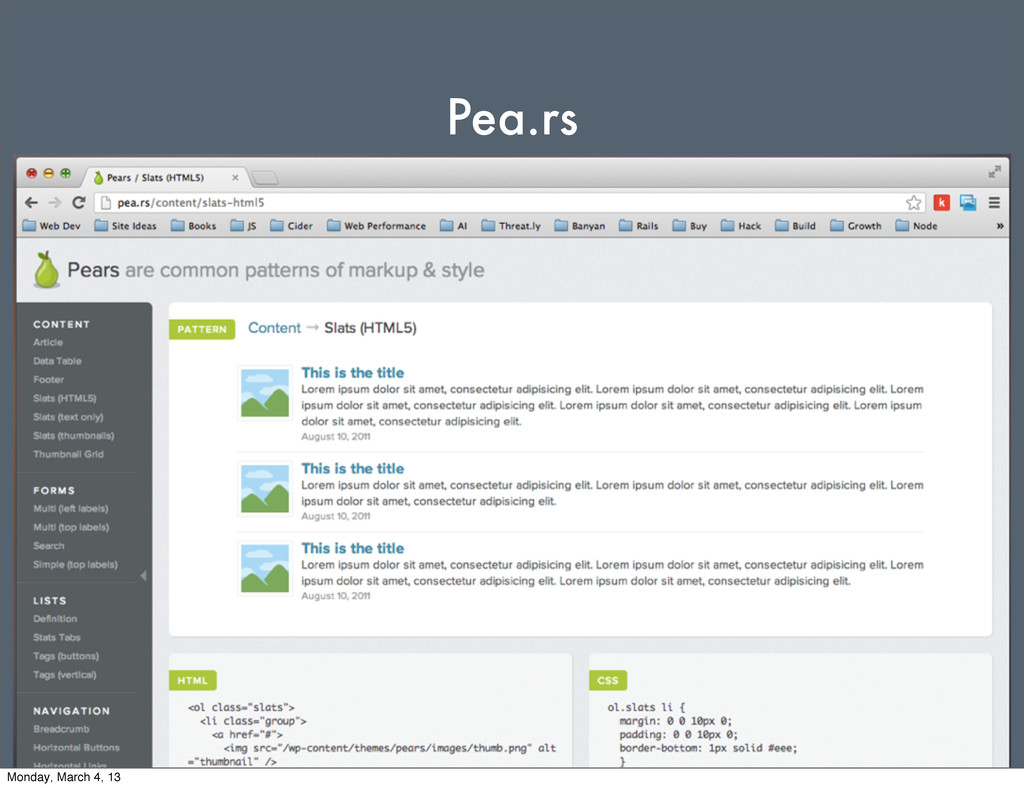The height and width of the screenshot is (788, 1024).
Task: Open the Buy bookmark folder
Action: click(x=690, y=226)
